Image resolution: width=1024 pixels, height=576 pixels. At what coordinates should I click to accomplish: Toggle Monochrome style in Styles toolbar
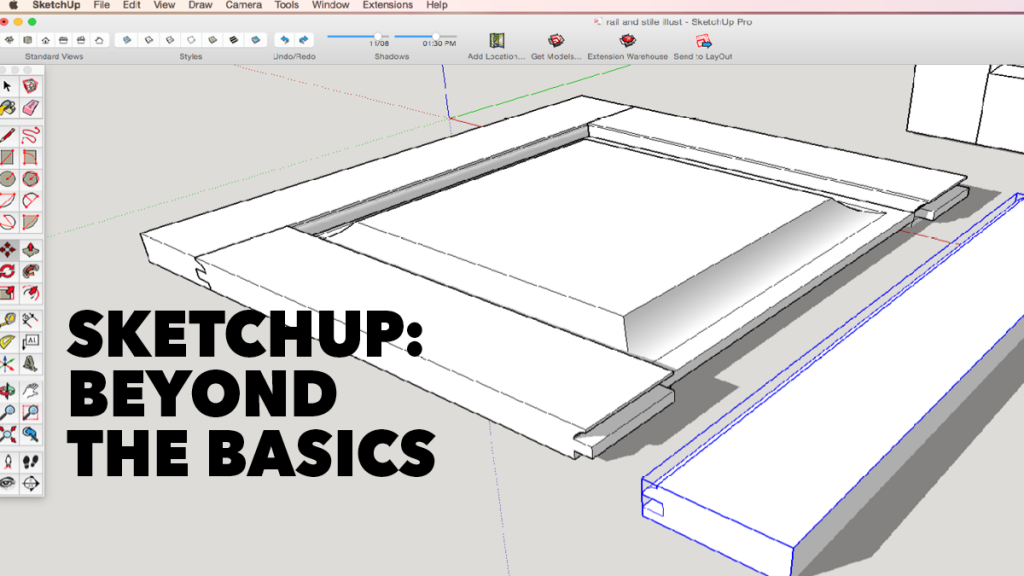(x=255, y=40)
